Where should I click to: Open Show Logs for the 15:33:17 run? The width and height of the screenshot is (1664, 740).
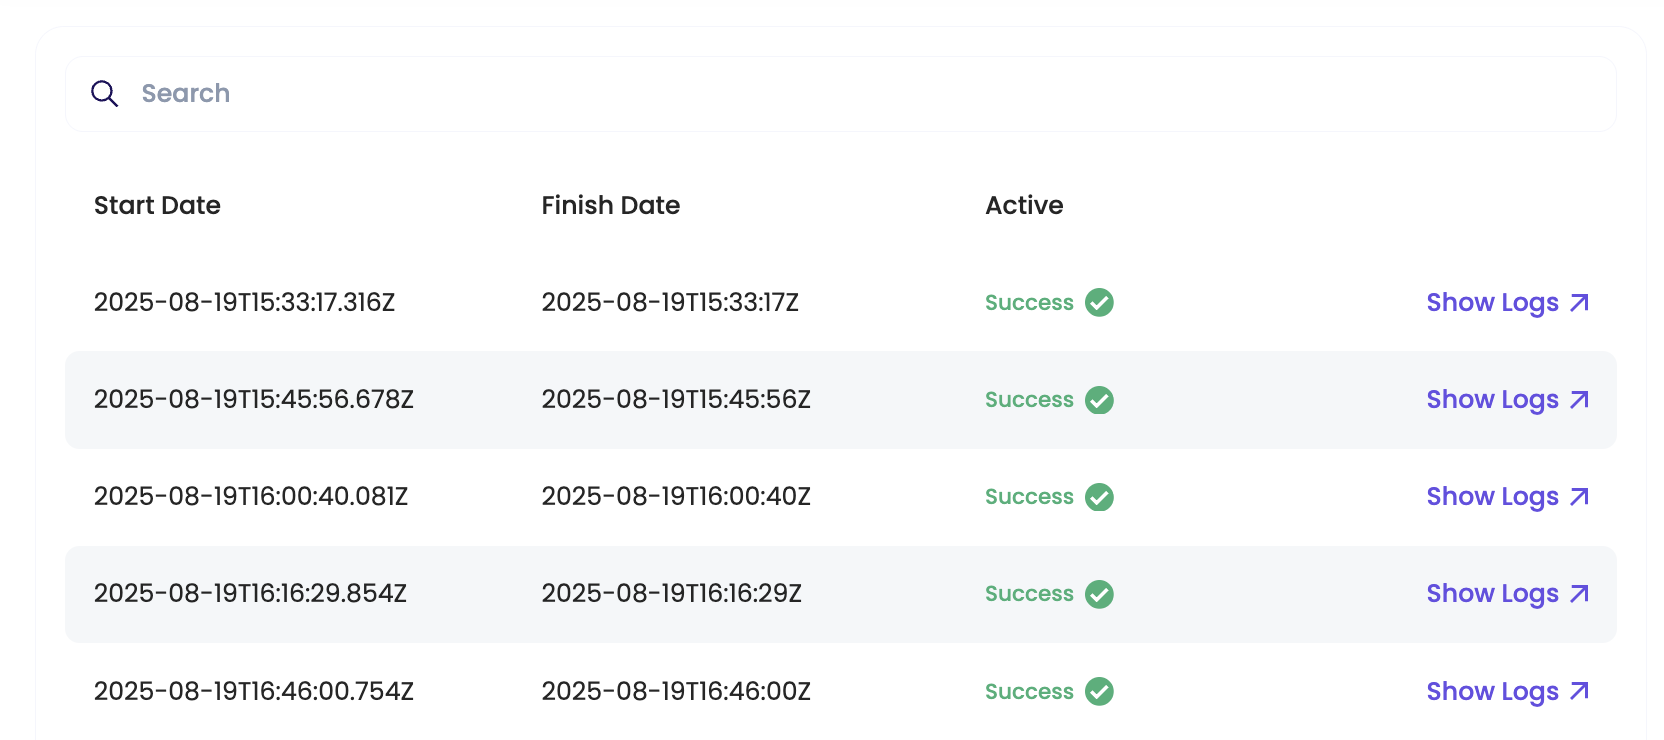[1507, 302]
